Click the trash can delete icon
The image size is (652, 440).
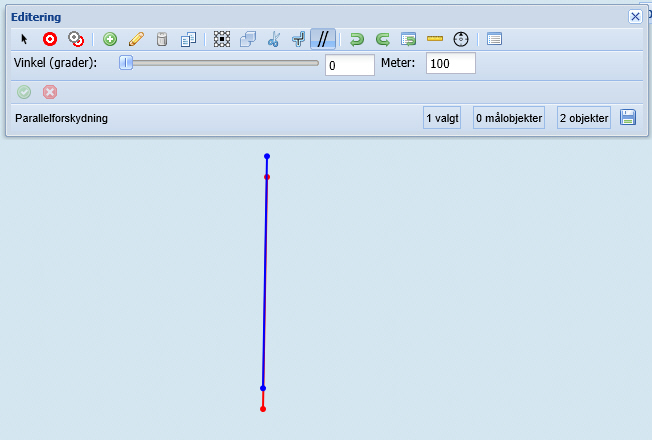point(162,40)
